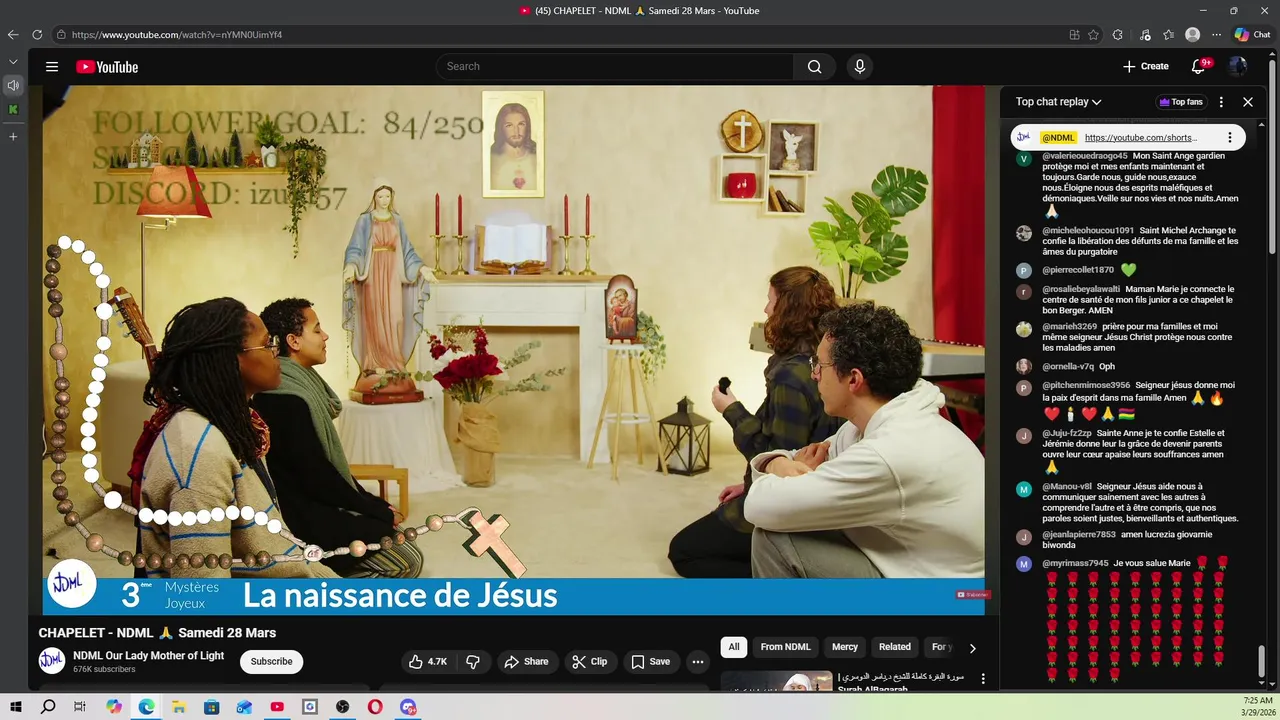Select the Mercy filter chip
This screenshot has height=720, width=1280.
pos(845,647)
